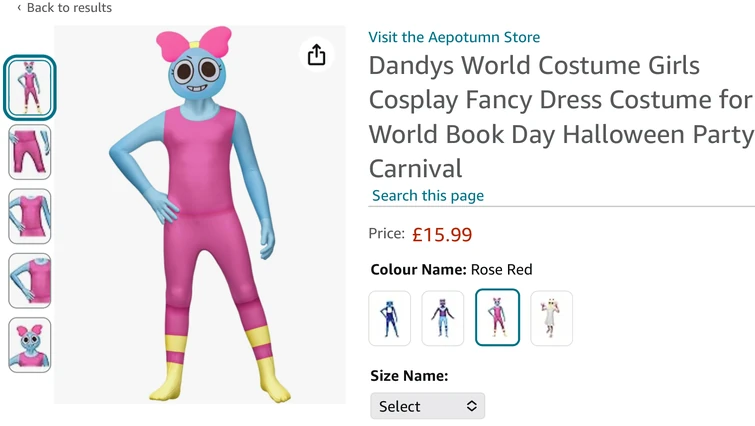Click the Colour Name: Rose Red label
Screen dimensions: 755x426
[x=451, y=270]
